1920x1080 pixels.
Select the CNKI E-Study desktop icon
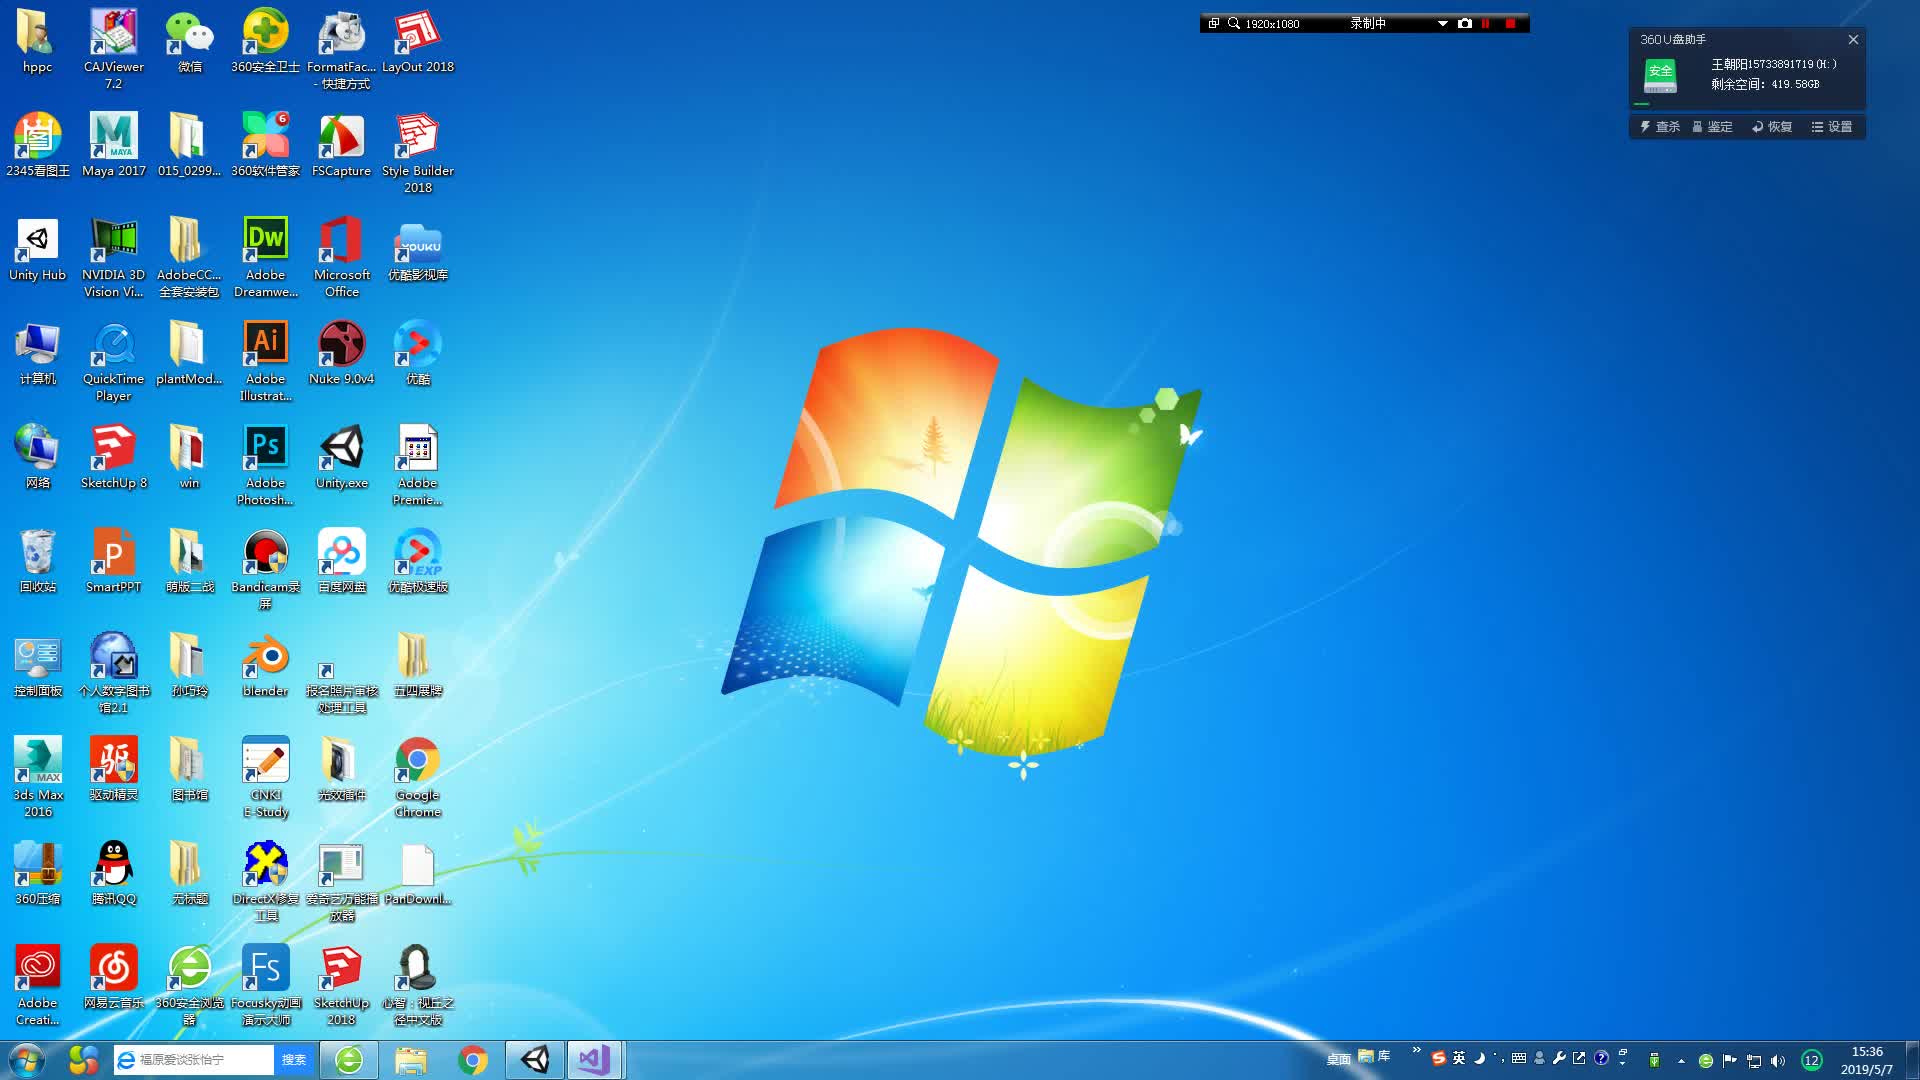click(x=265, y=778)
